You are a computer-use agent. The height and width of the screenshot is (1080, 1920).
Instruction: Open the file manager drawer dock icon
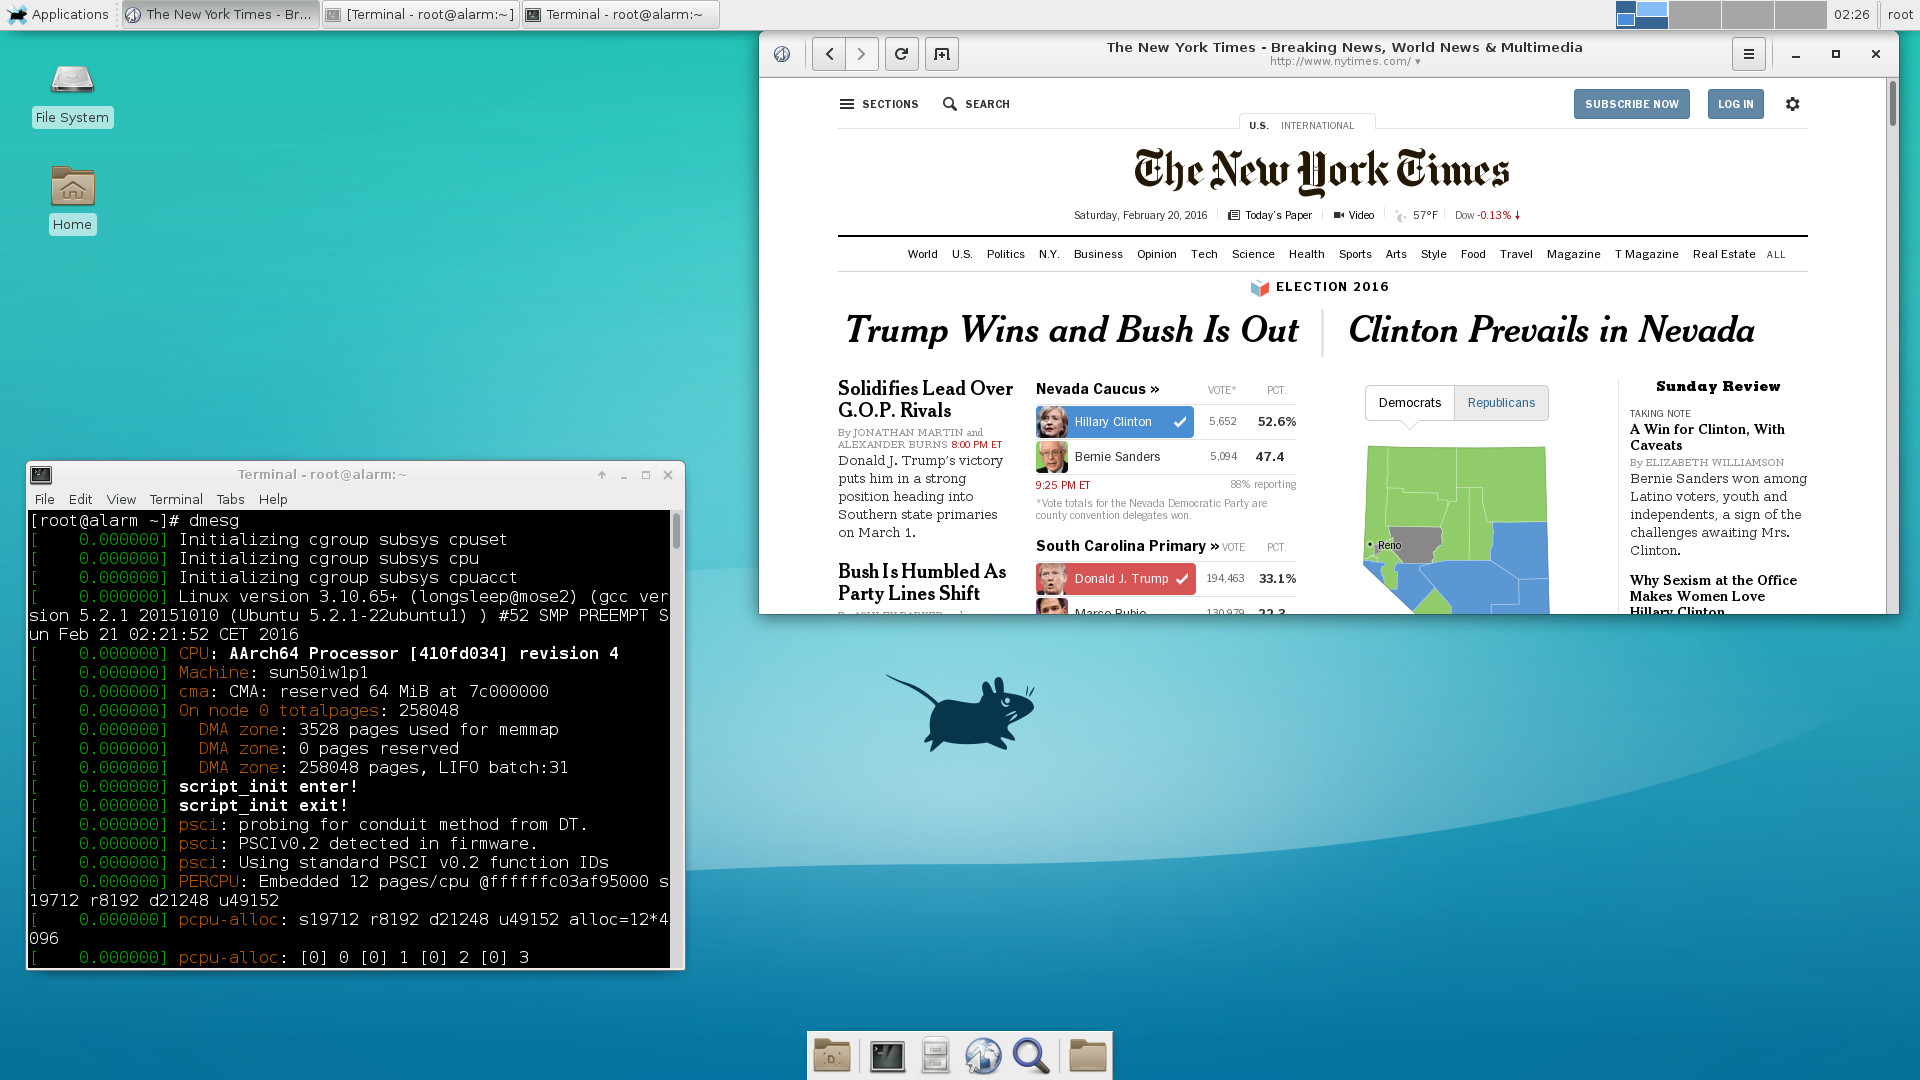[x=935, y=1056]
